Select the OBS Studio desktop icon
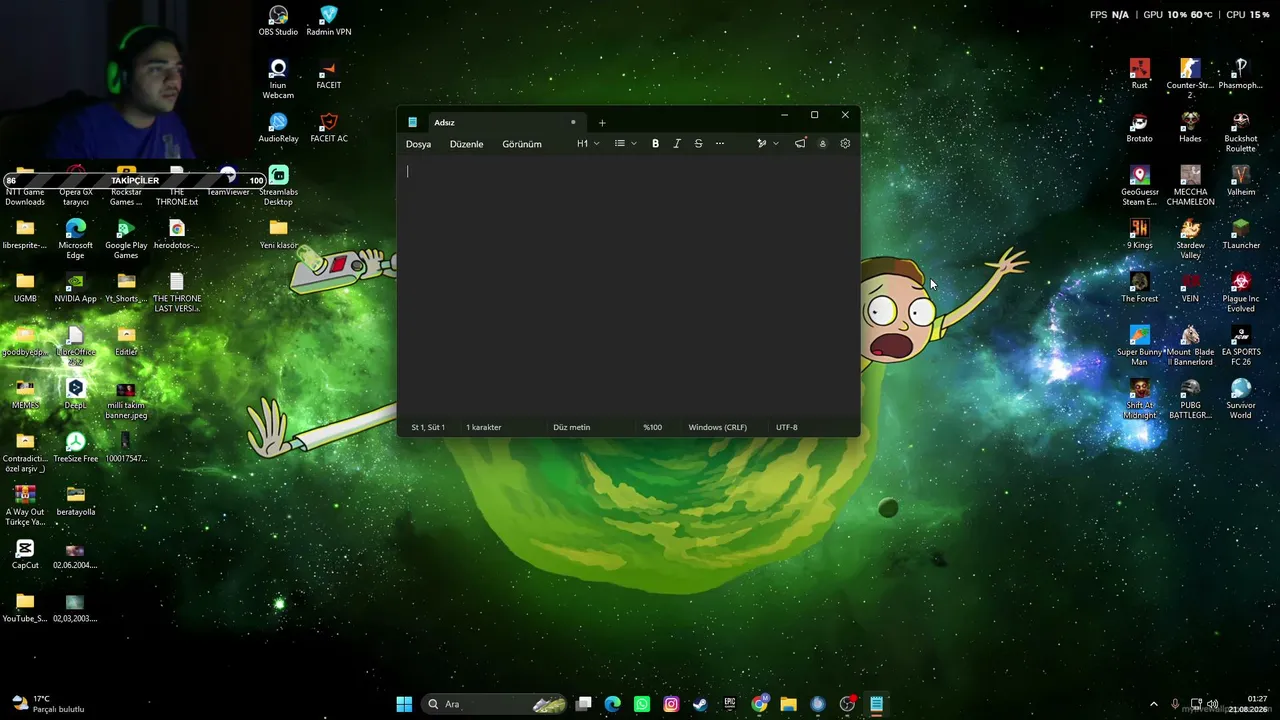Viewport: 1280px width, 720px height. [x=278, y=21]
